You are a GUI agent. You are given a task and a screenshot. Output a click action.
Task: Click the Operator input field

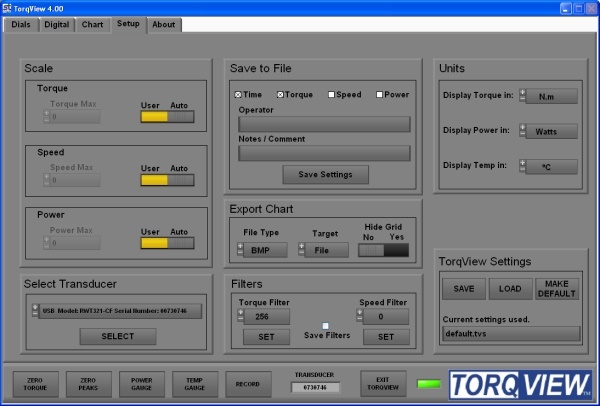(x=324, y=124)
